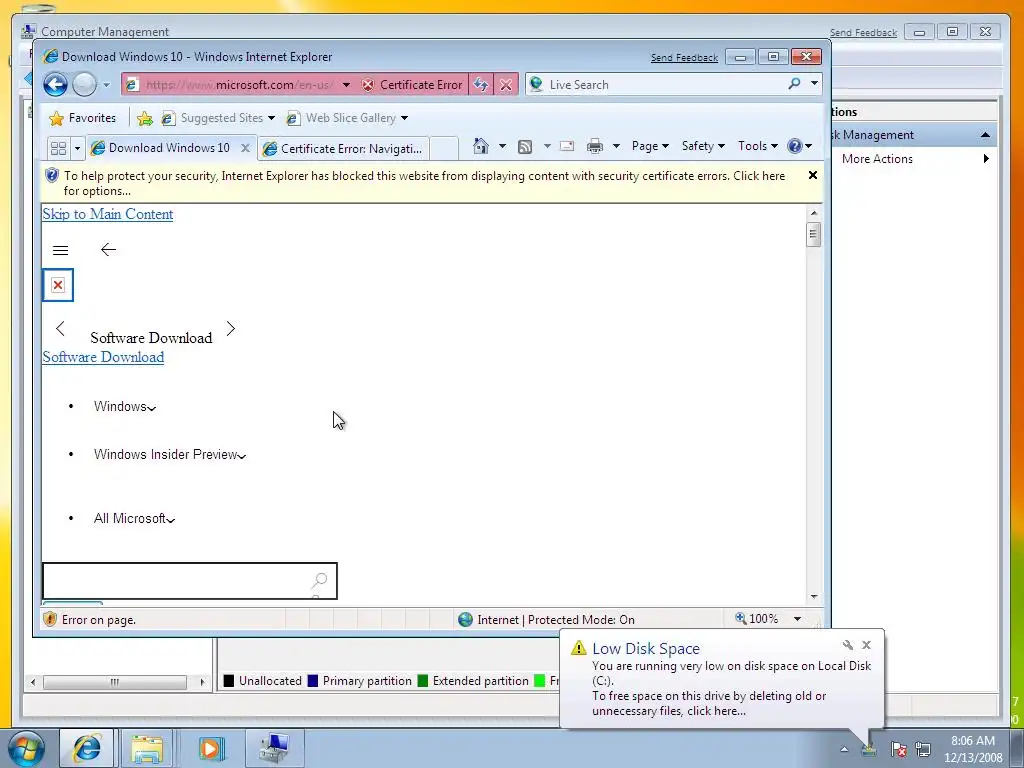Open the Quick Tabs grid icon
Screen dimensions: 1024x768
click(58, 148)
